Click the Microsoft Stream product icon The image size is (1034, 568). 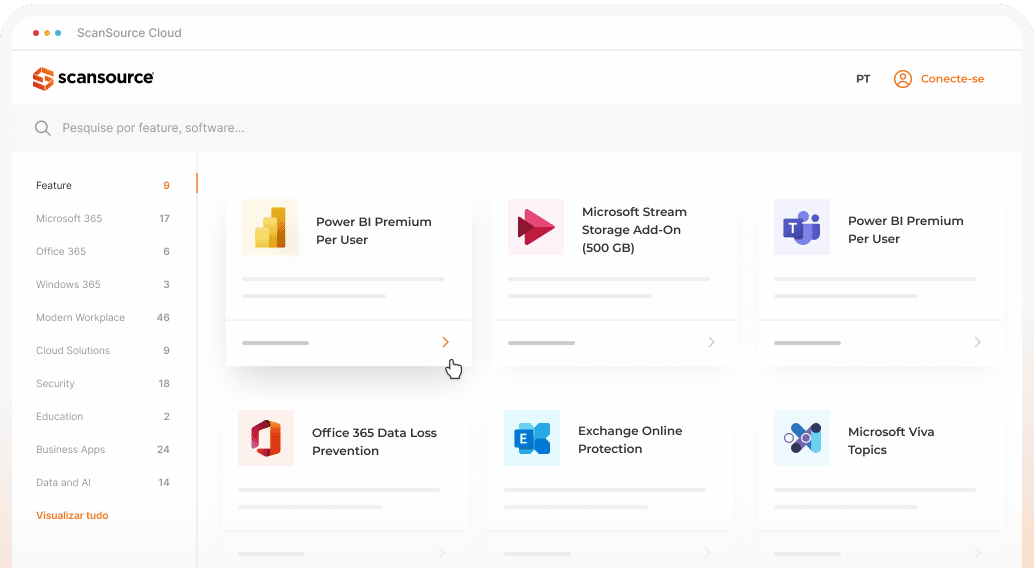[536, 227]
